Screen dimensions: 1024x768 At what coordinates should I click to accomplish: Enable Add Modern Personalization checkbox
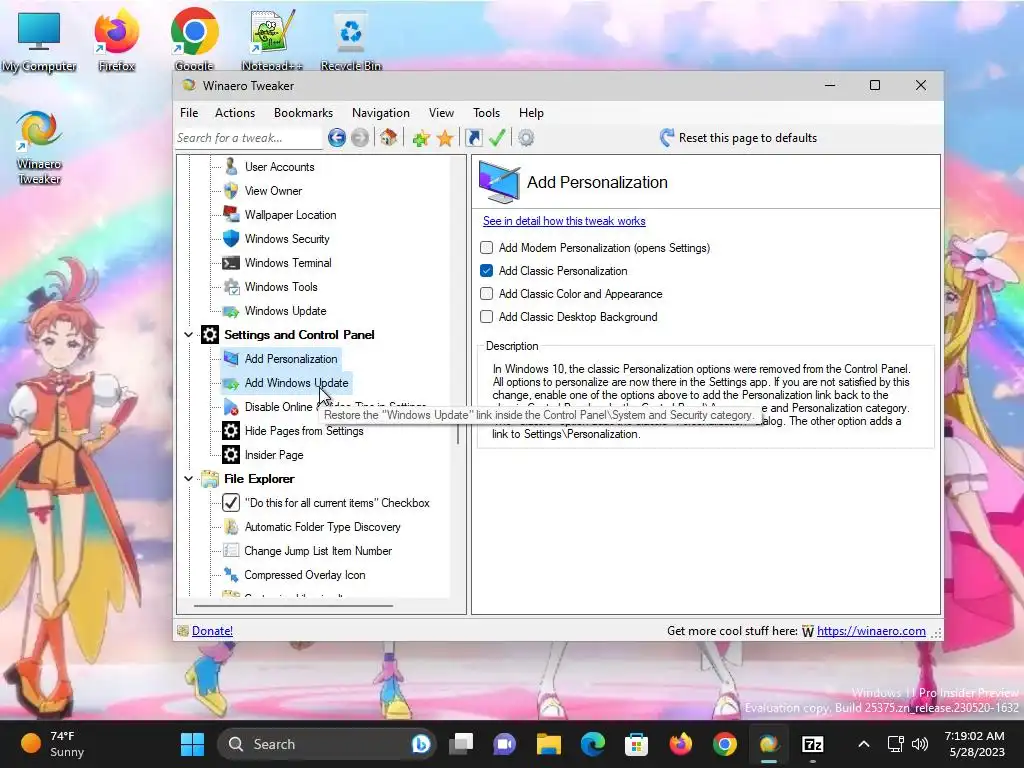click(x=487, y=248)
